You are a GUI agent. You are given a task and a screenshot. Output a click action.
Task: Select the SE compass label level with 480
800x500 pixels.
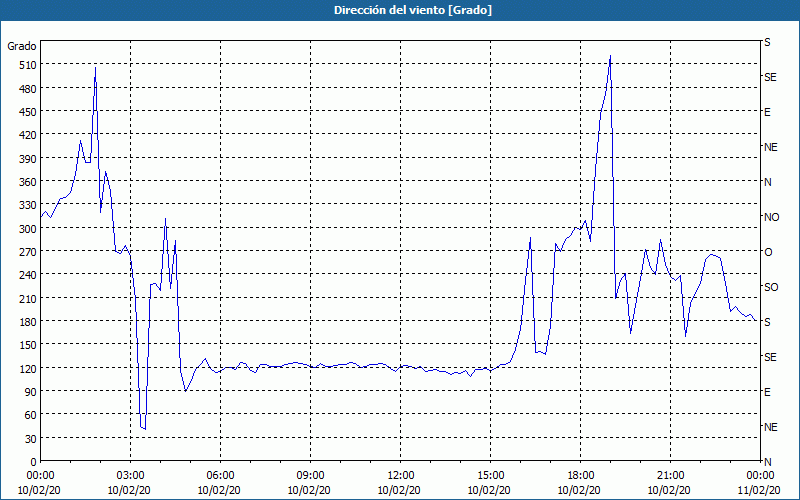(x=770, y=77)
